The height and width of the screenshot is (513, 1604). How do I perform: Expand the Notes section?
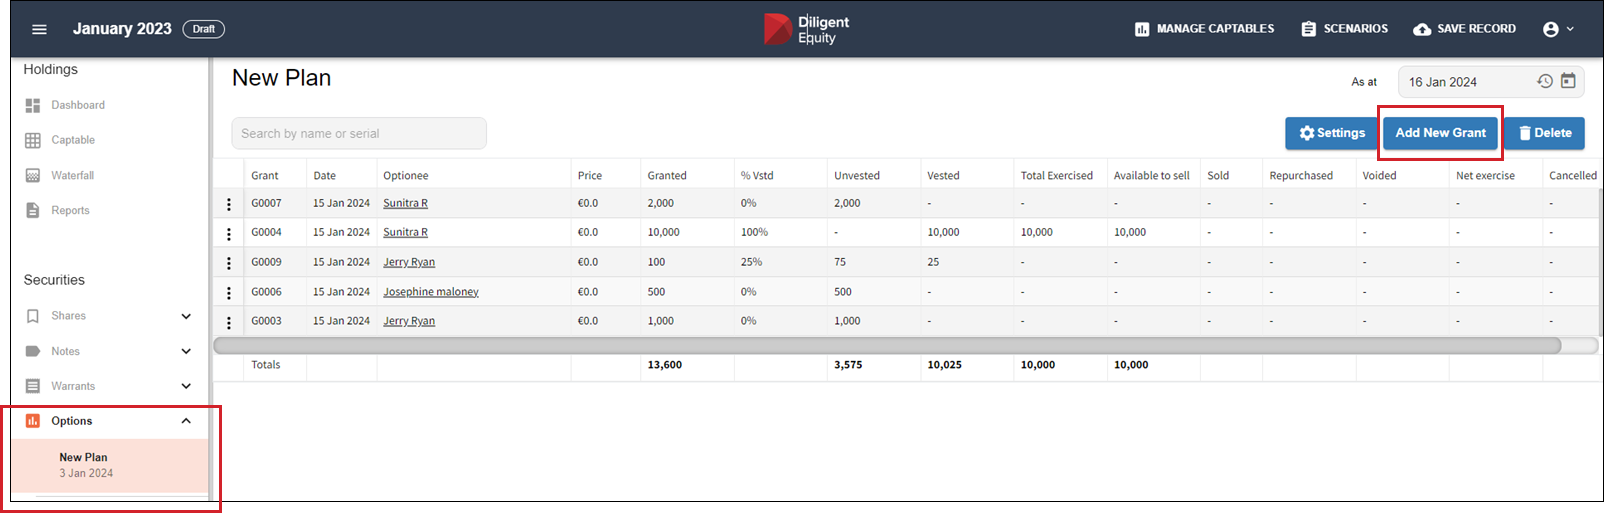click(x=186, y=351)
